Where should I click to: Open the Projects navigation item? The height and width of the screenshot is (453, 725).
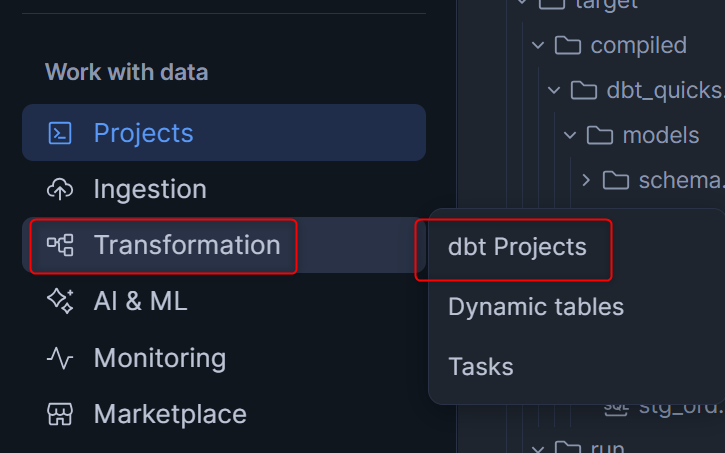143,133
